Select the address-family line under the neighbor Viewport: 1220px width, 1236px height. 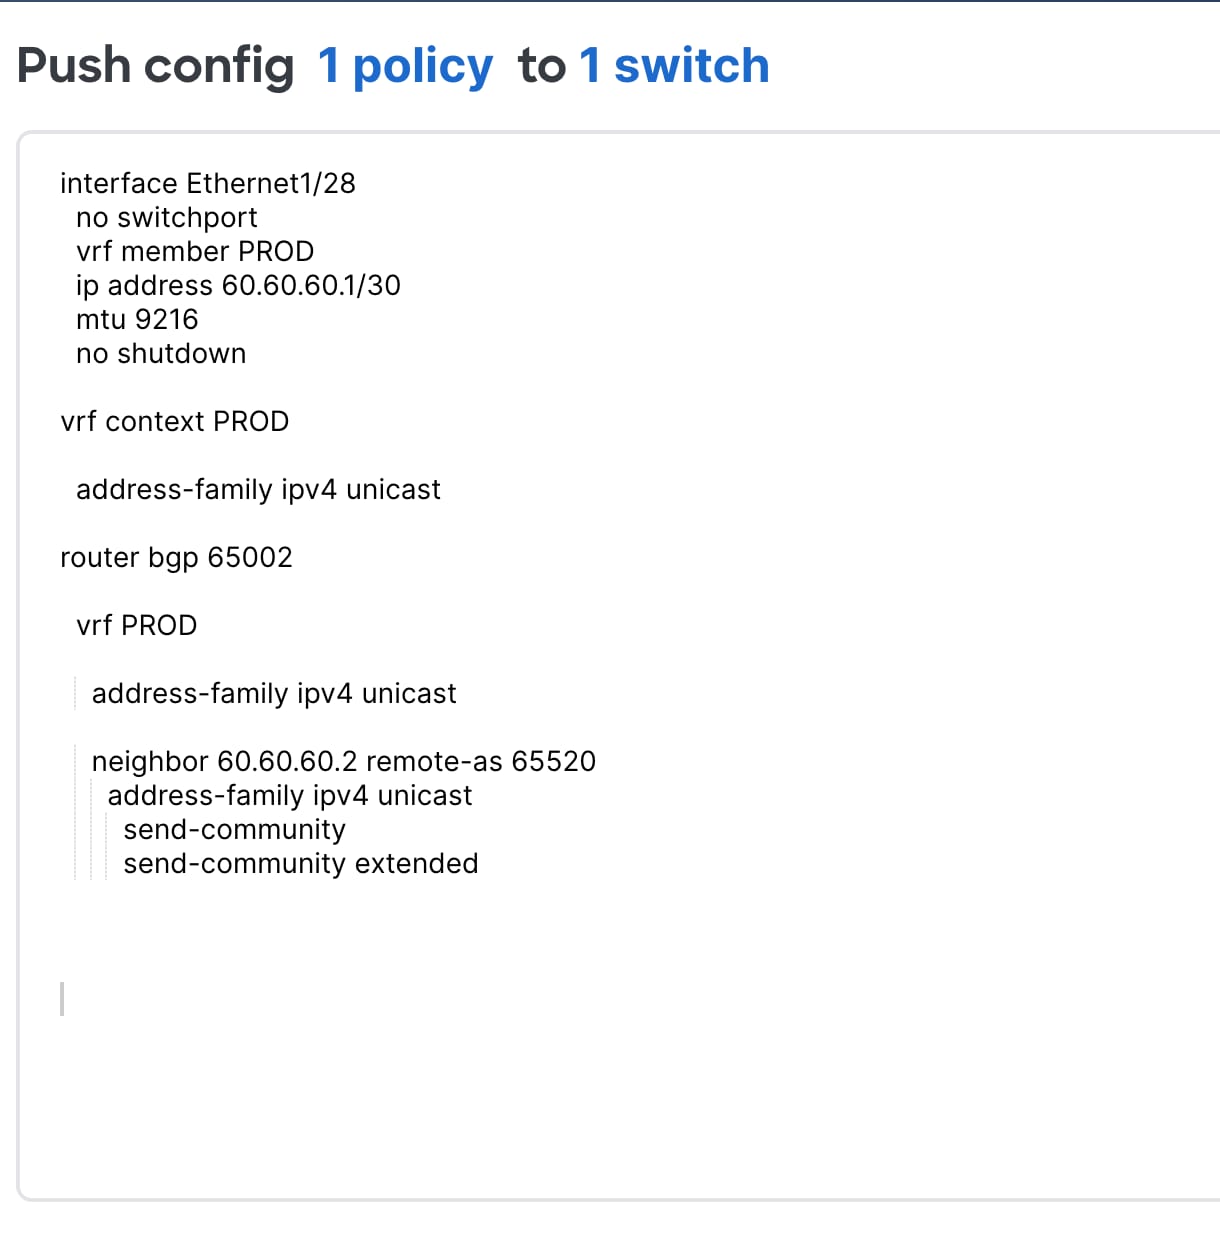point(290,795)
